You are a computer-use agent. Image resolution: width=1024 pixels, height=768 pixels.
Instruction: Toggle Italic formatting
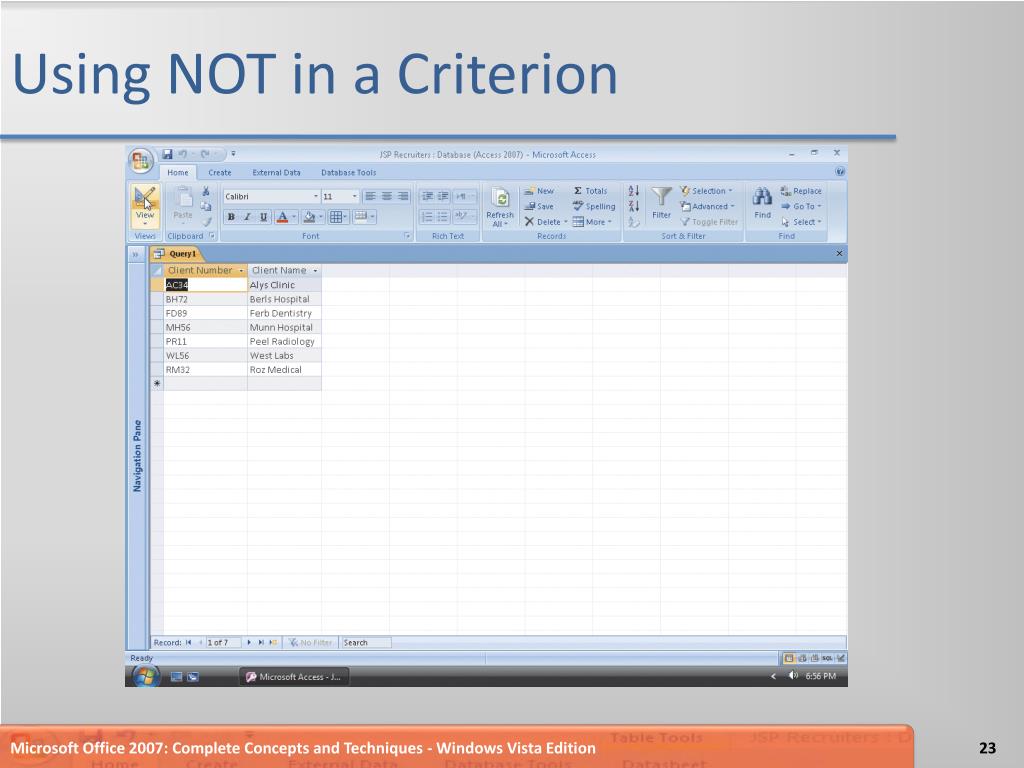248,217
